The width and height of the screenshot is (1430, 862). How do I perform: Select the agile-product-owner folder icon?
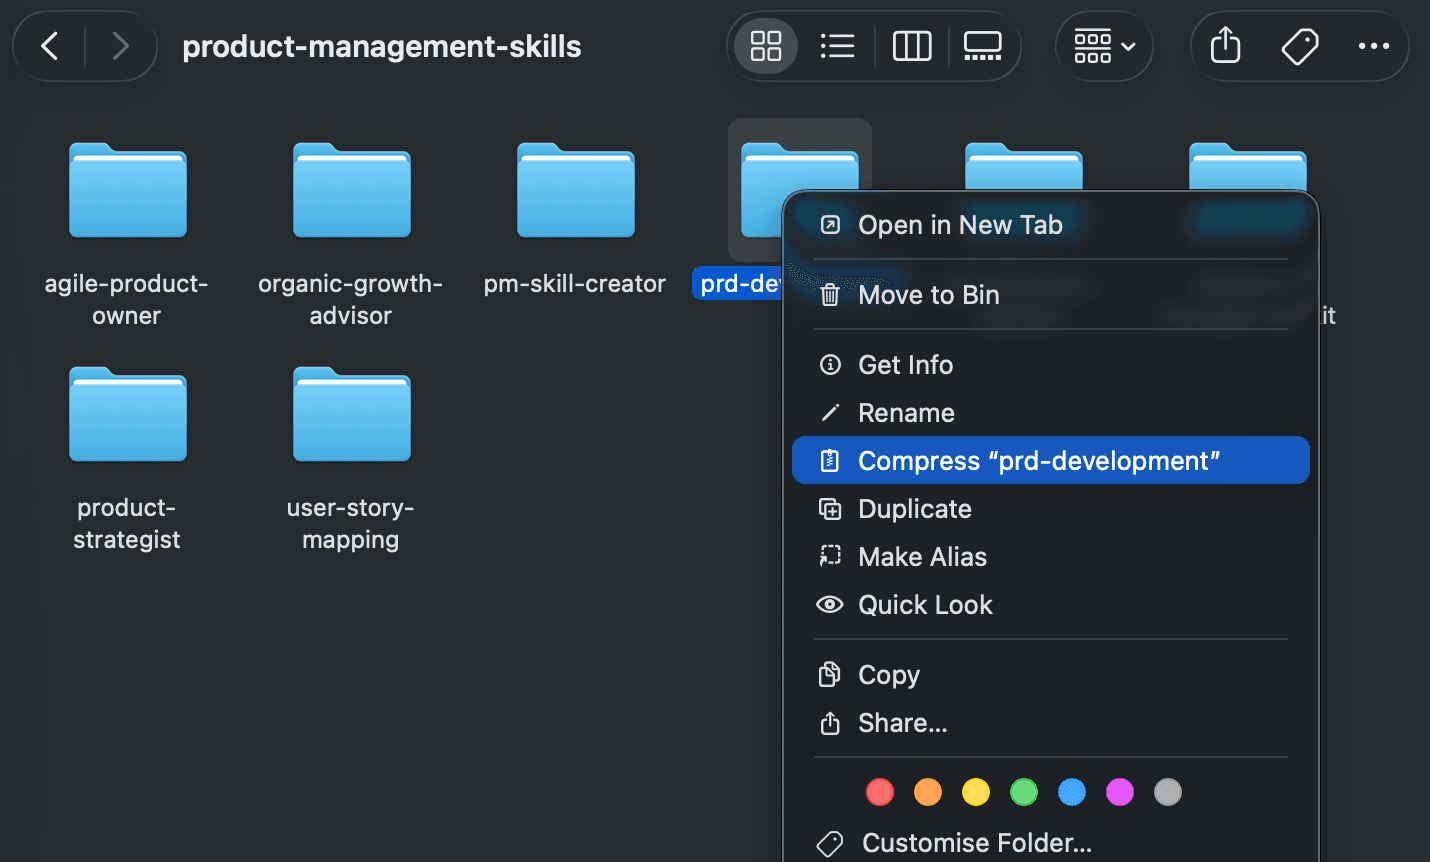128,190
